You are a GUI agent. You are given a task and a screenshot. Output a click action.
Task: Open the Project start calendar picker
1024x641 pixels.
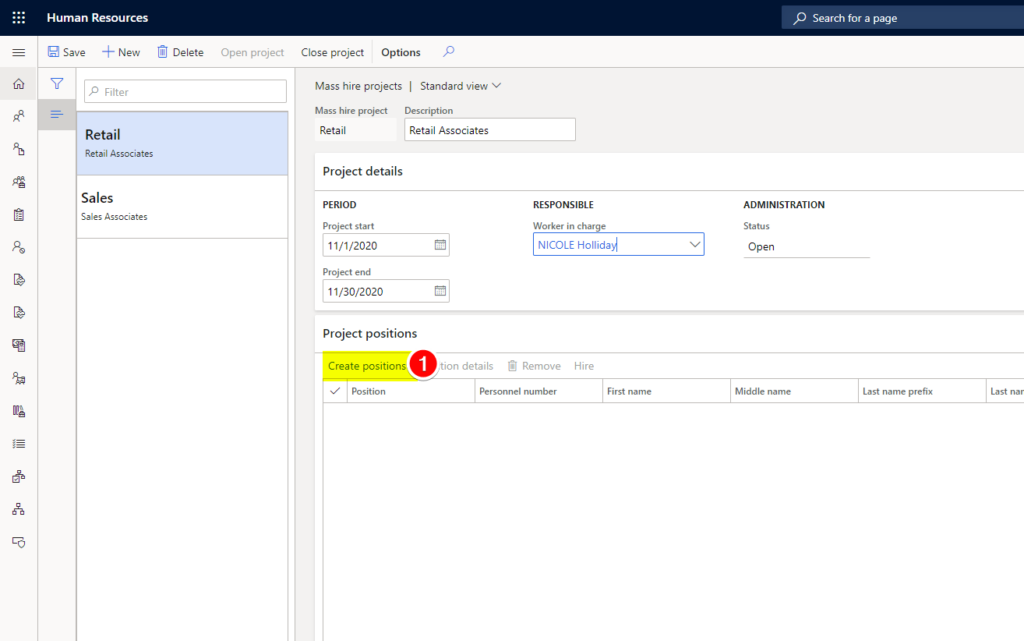tap(440, 245)
